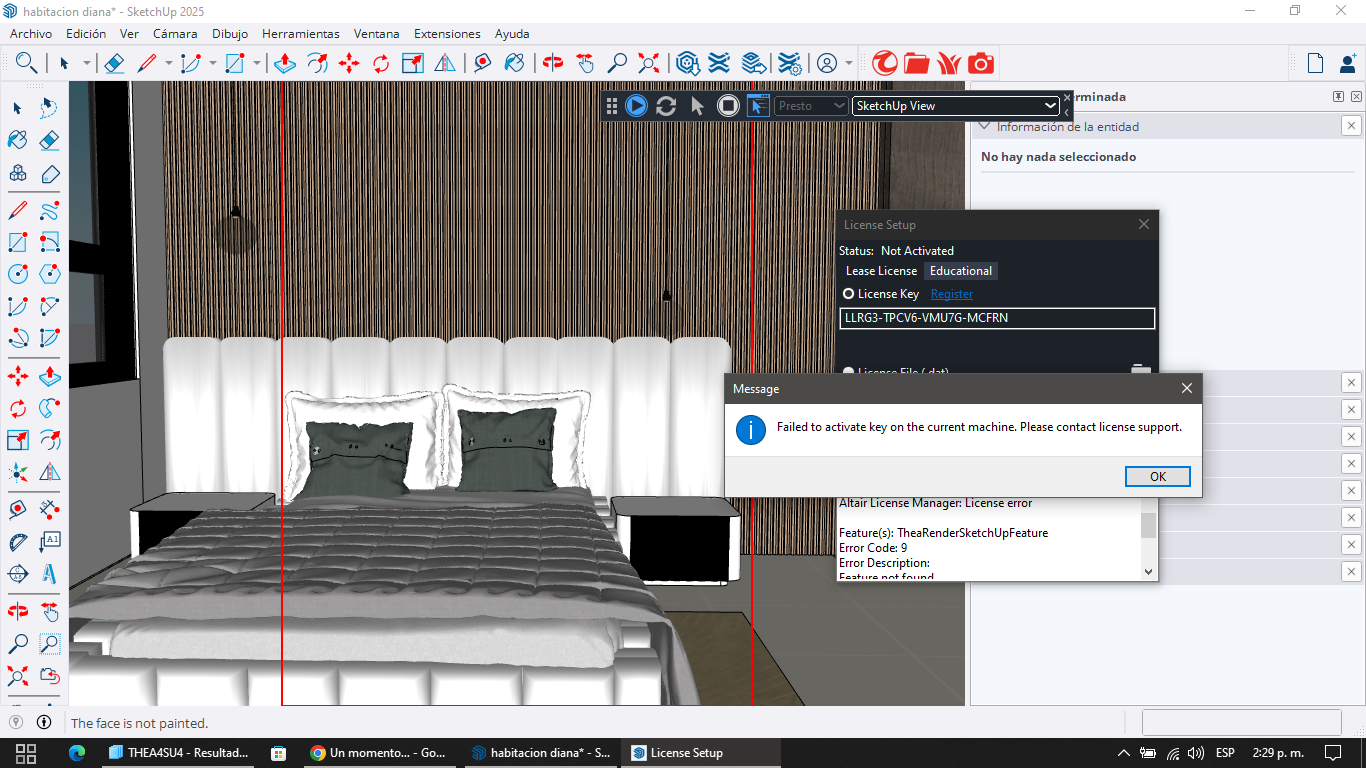Select the License Key radio button
Image resolution: width=1366 pixels, height=768 pixels.
849,294
